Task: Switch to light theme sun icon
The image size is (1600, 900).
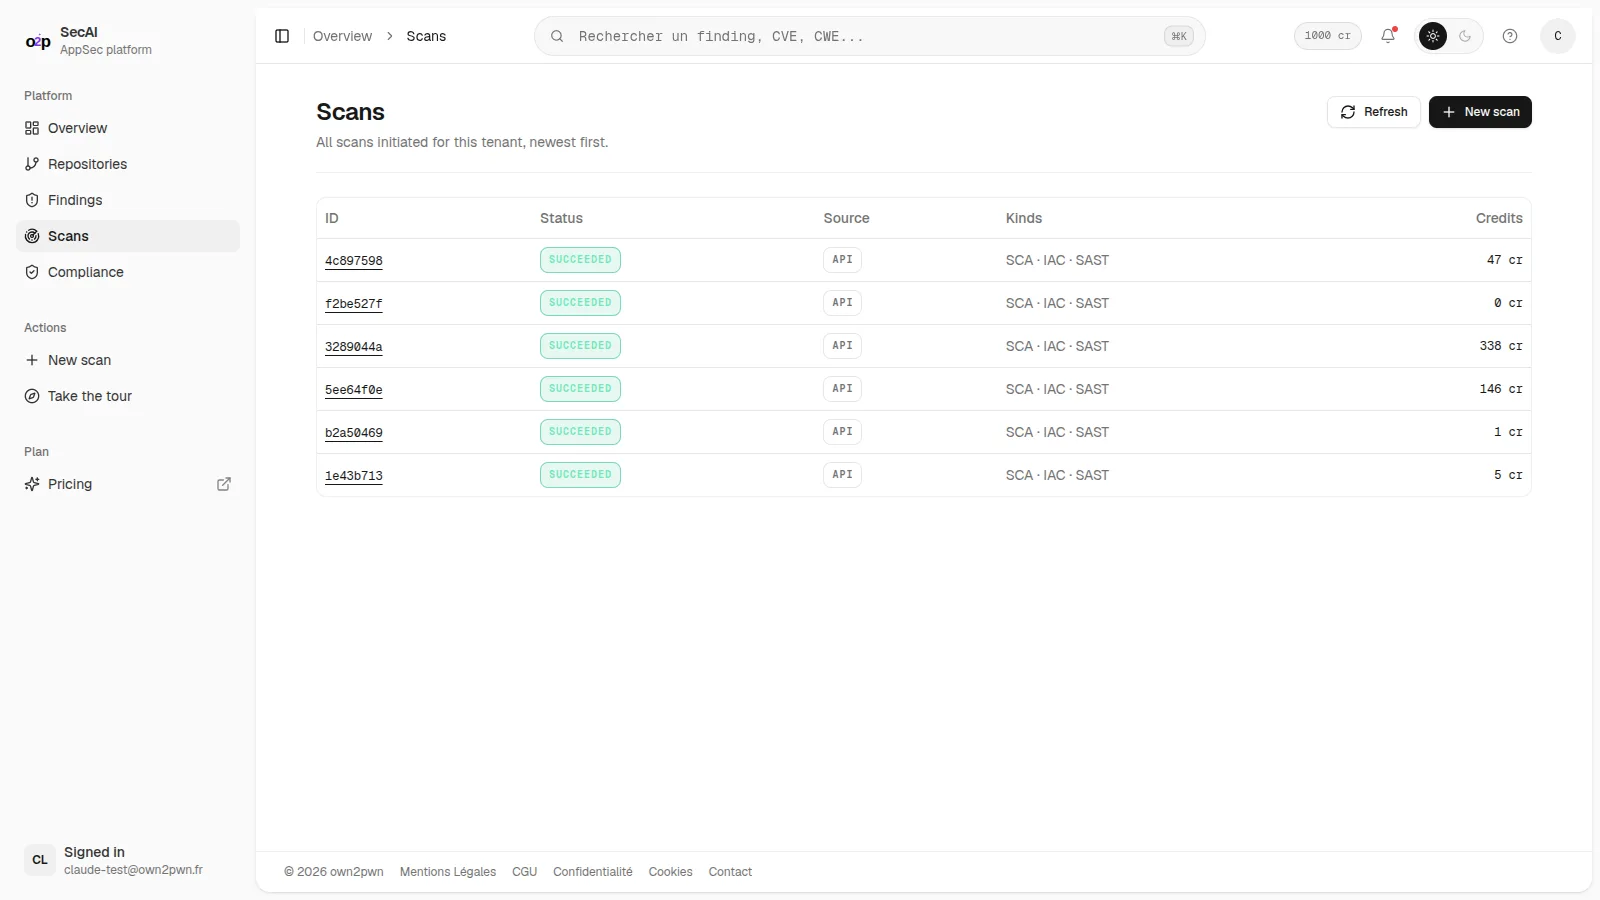Action: [1433, 36]
